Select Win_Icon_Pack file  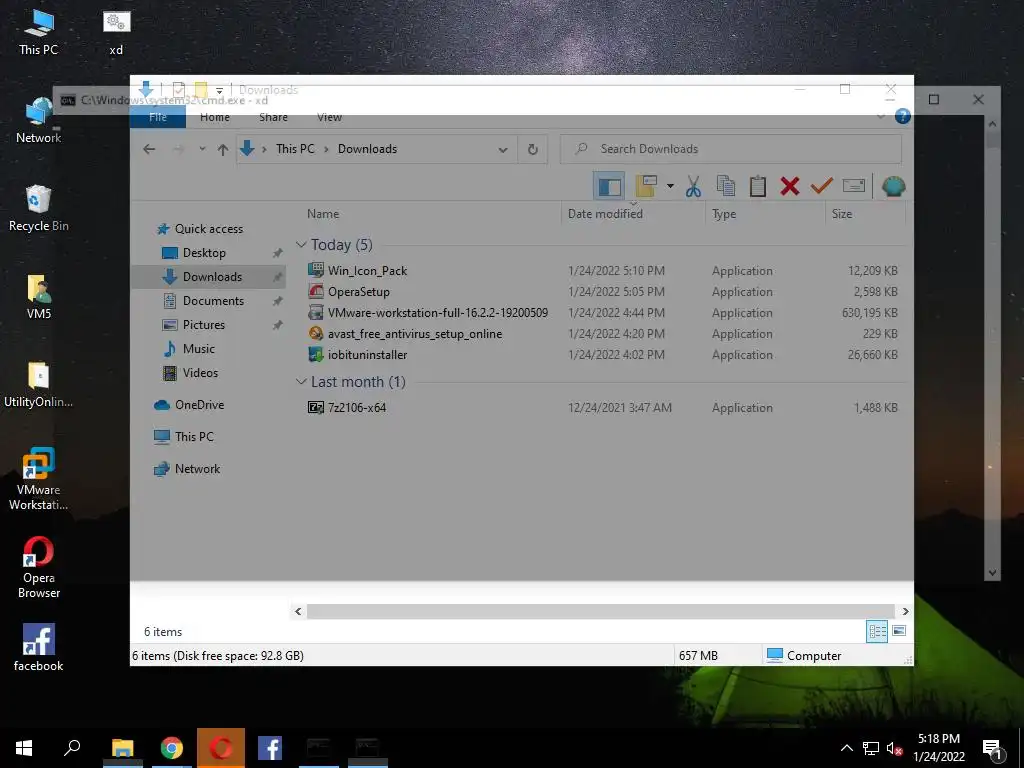pyautogui.click(x=367, y=271)
